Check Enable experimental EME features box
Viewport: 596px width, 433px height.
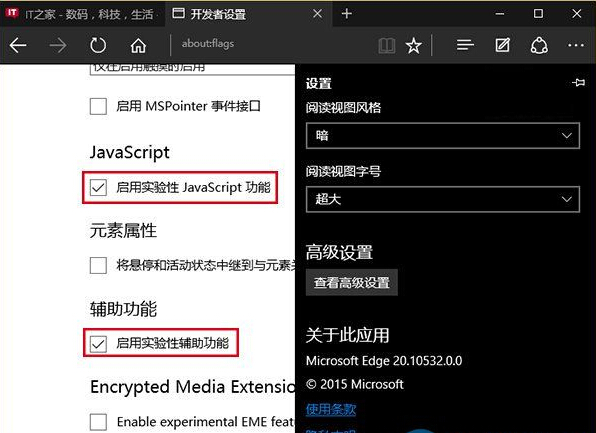98,422
